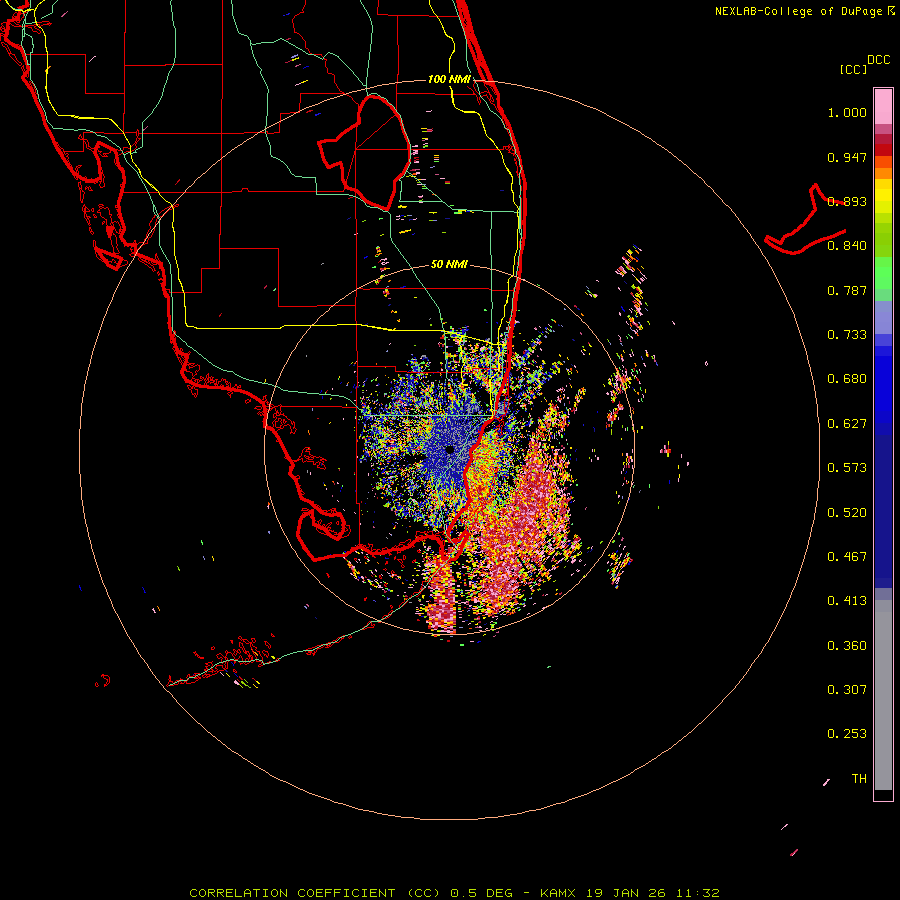Click the [CC] units label
This screenshot has height=900, width=900.
point(853,69)
